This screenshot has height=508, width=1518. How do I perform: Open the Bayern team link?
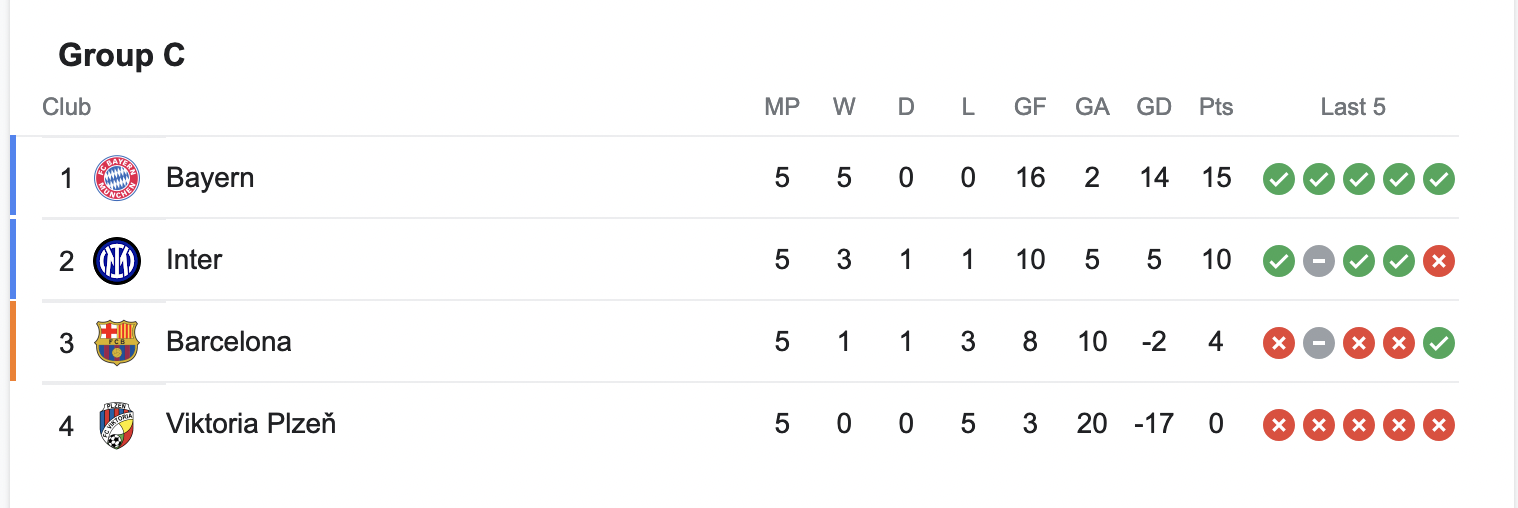[x=210, y=178]
